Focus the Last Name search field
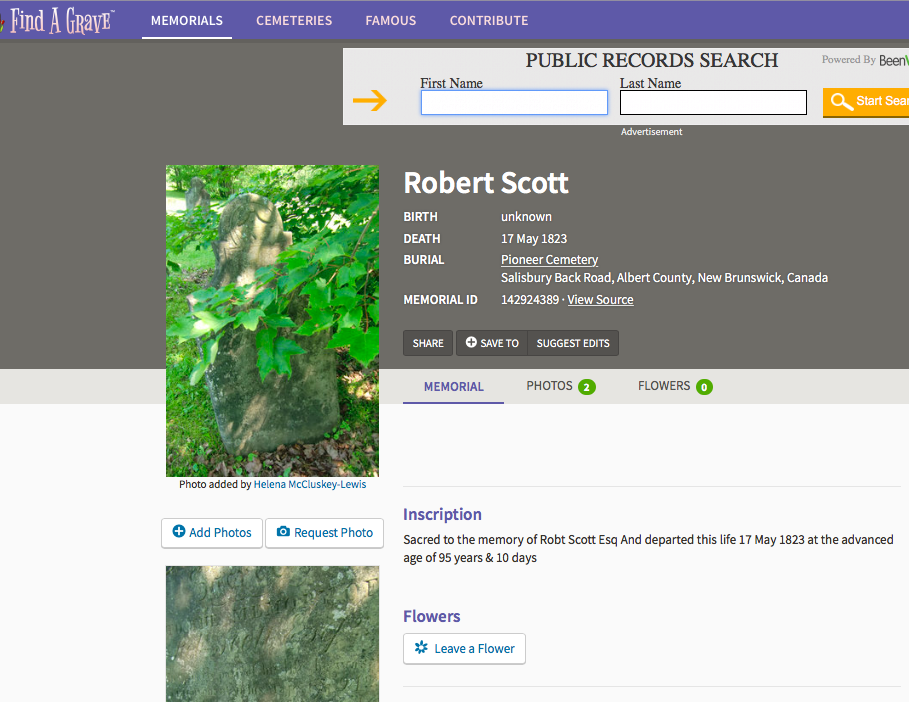This screenshot has width=909, height=702. pyautogui.click(x=713, y=103)
